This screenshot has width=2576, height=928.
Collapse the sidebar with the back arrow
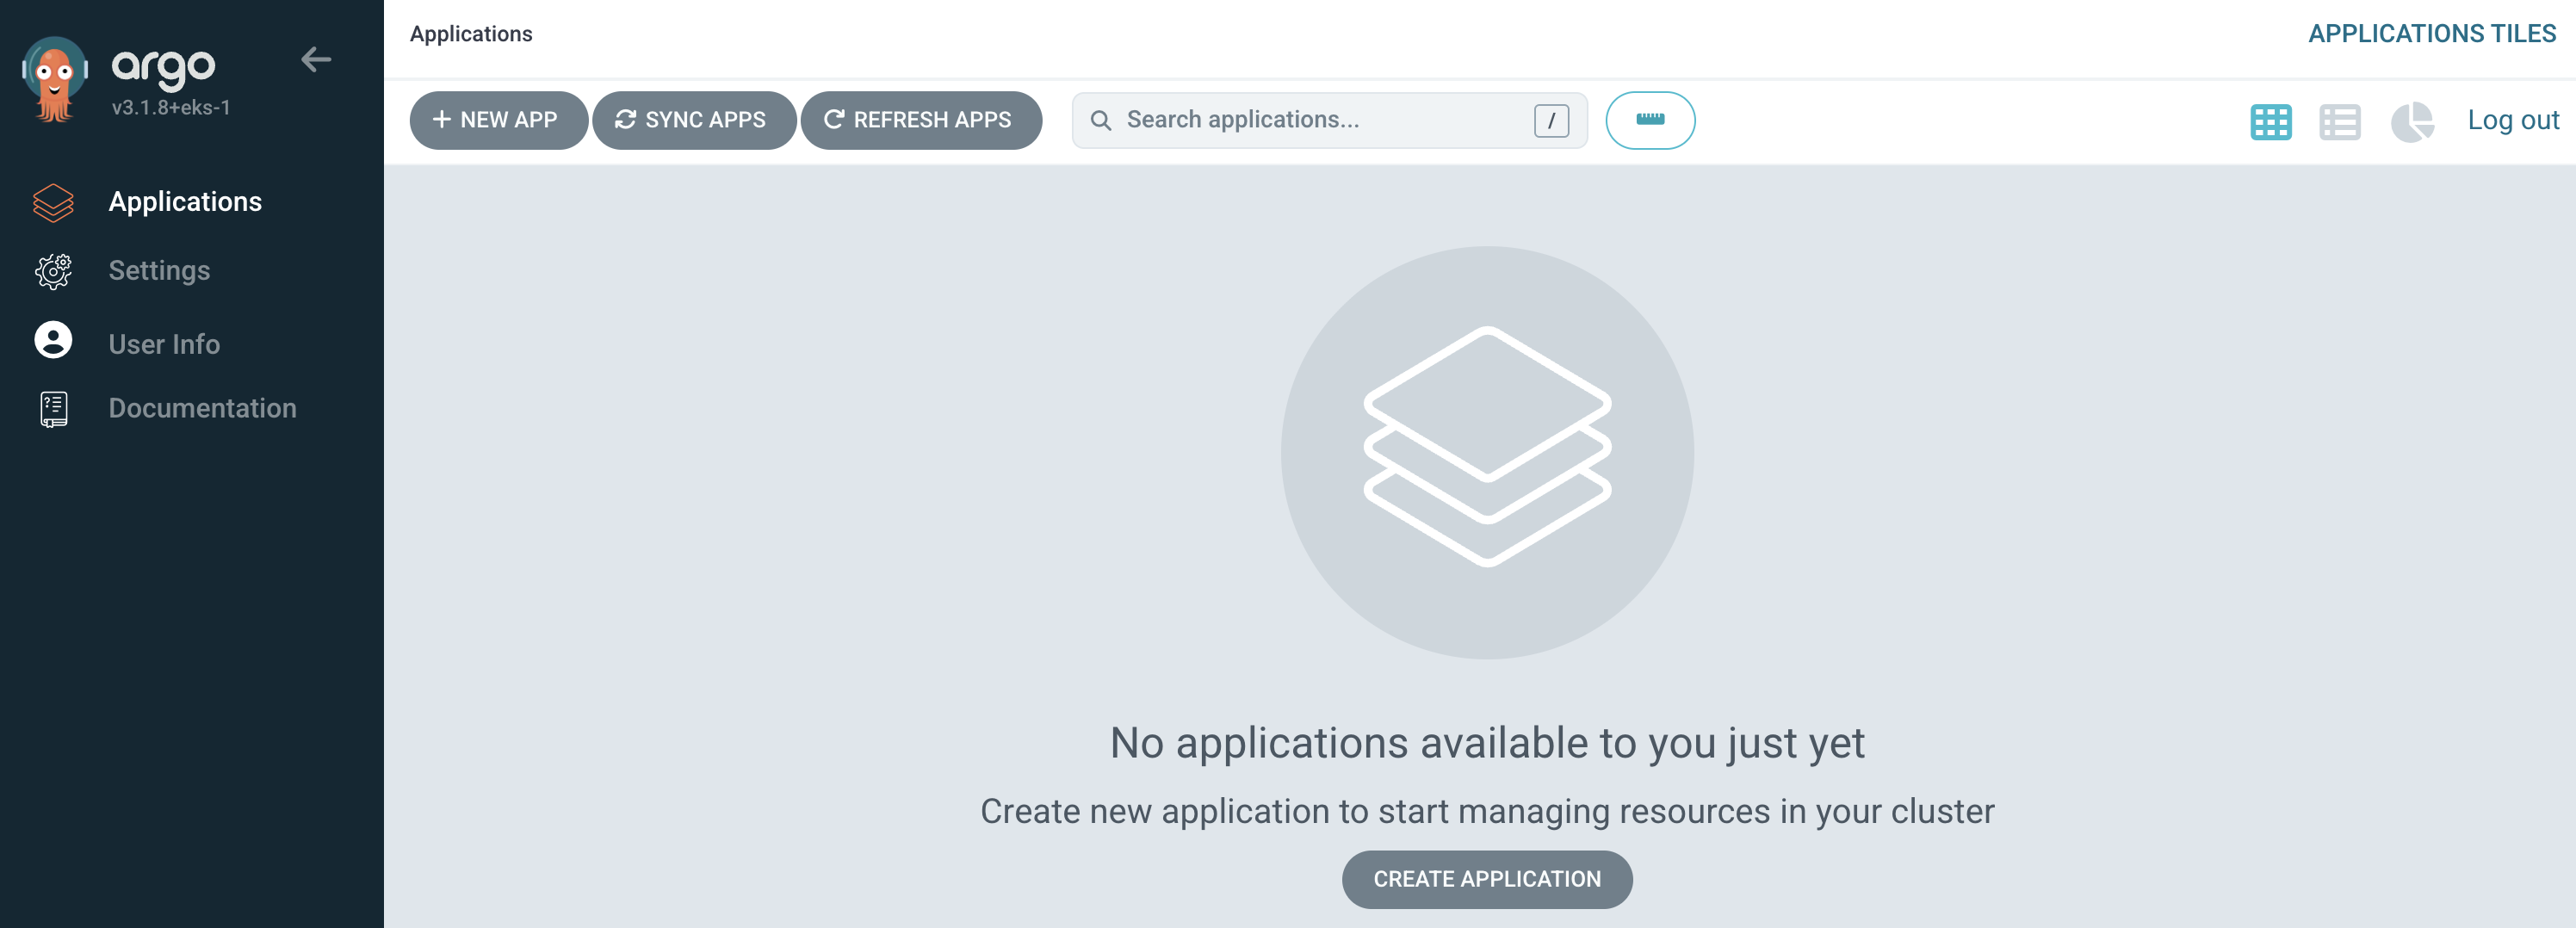tap(316, 60)
